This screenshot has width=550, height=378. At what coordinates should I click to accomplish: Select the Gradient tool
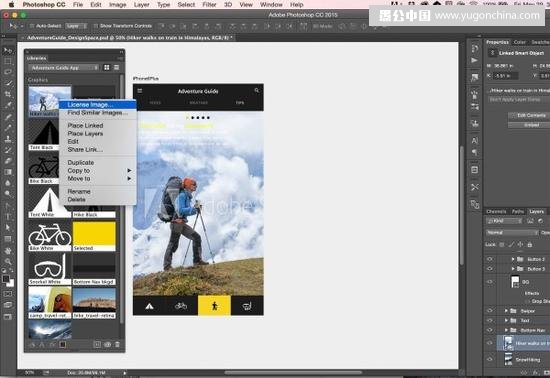8,172
